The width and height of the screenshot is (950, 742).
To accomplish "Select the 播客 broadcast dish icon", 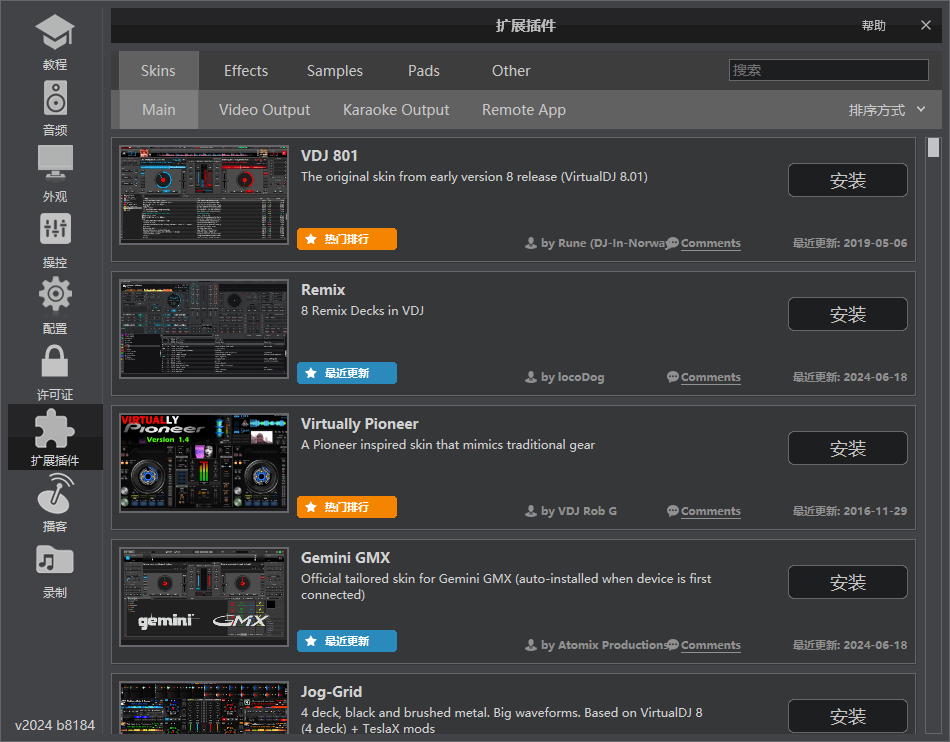I will click(x=55, y=493).
